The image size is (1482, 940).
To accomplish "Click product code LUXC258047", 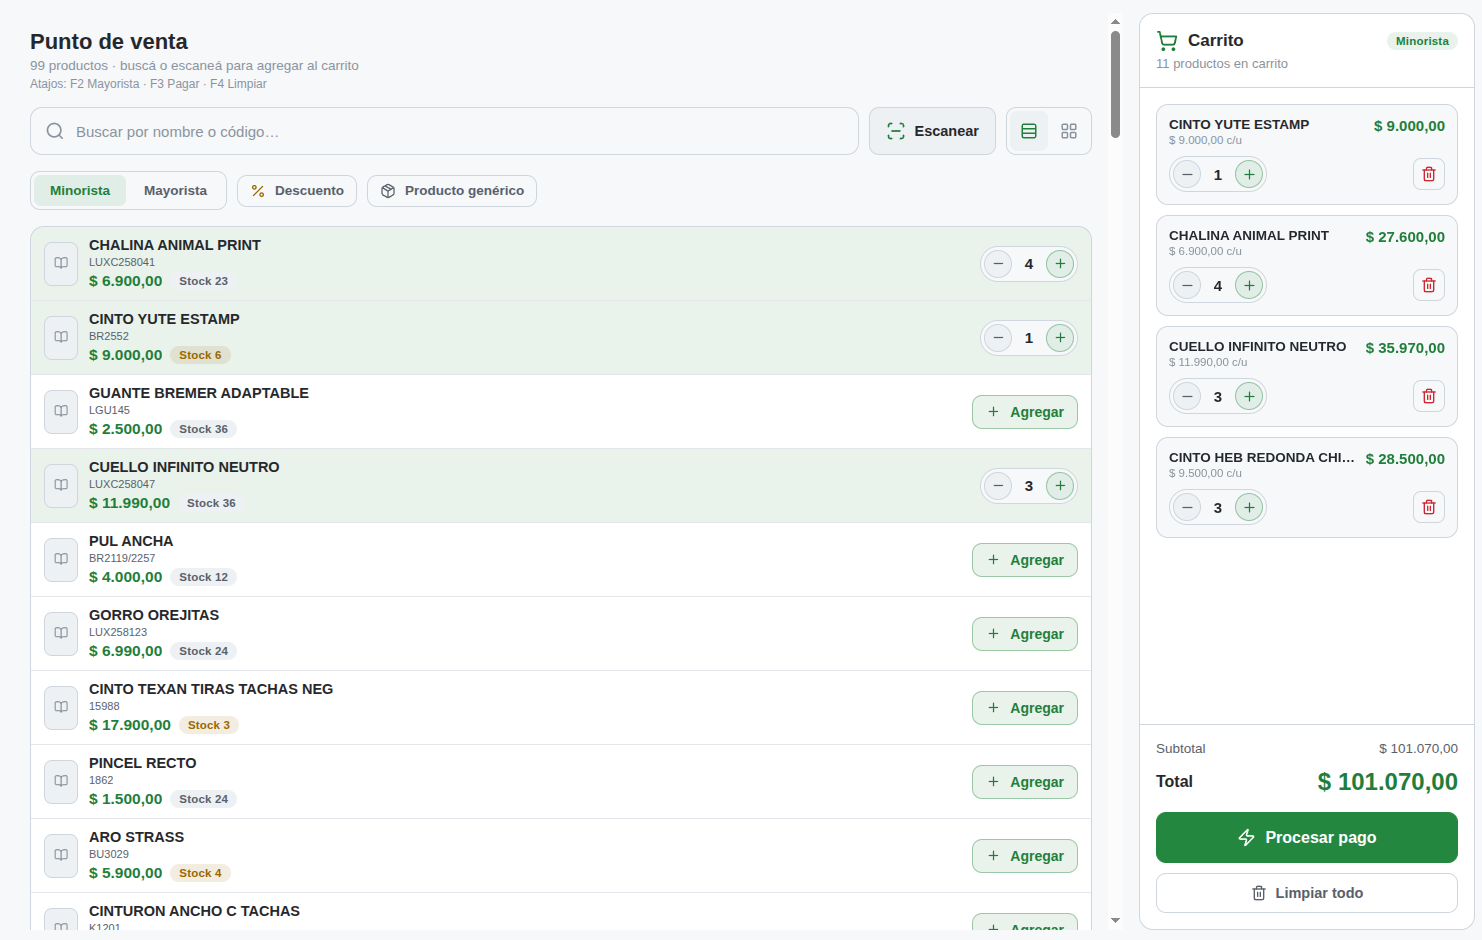I will [x=122, y=484].
